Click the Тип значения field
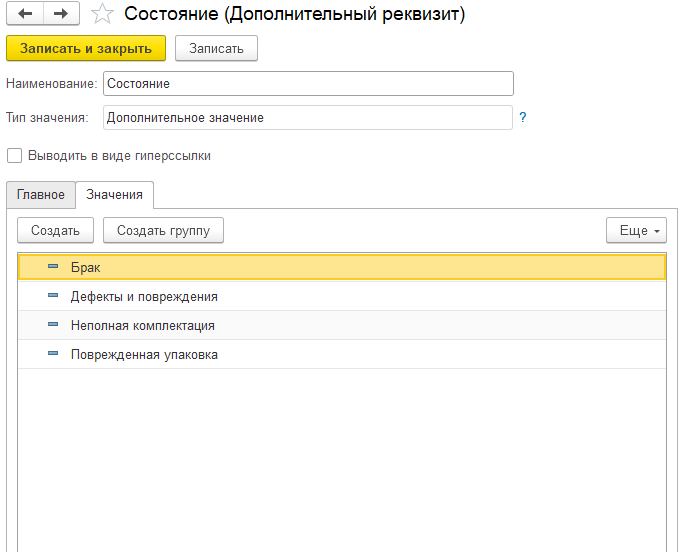This screenshot has height=552, width=696. 308,118
